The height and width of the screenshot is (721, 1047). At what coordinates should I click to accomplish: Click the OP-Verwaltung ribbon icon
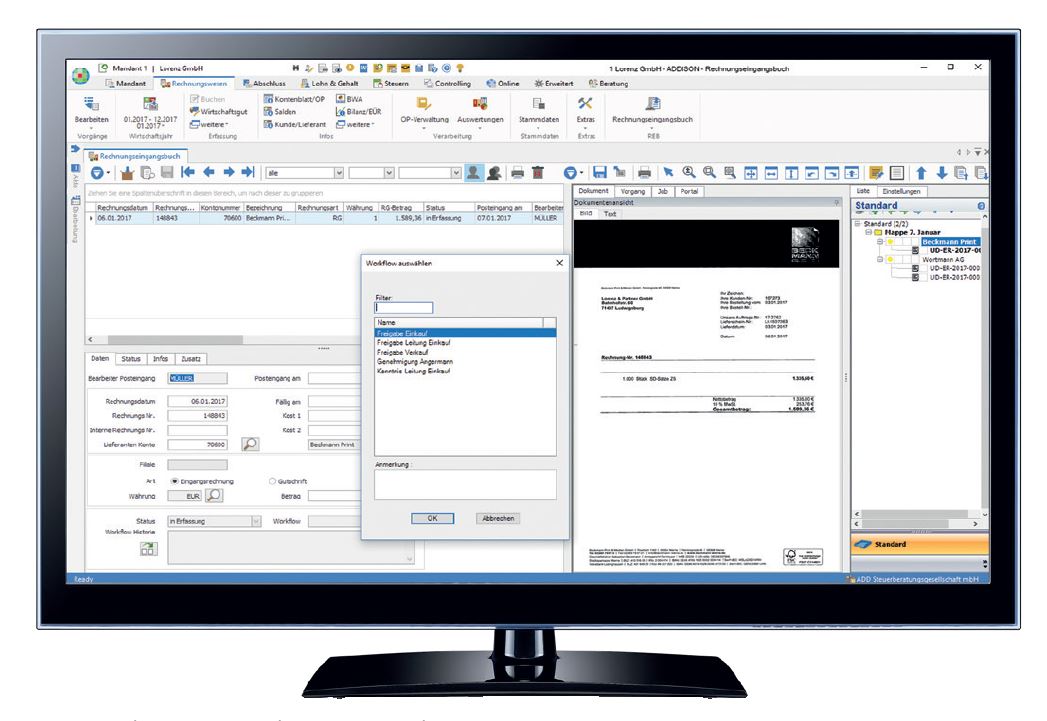tap(423, 103)
